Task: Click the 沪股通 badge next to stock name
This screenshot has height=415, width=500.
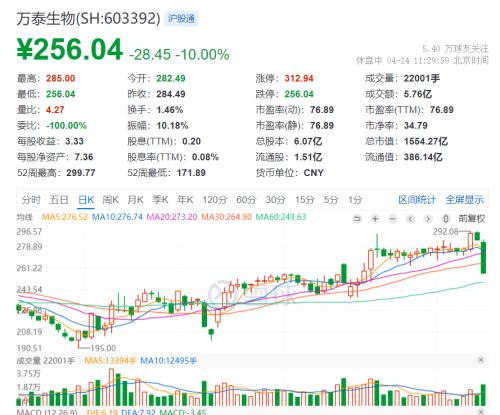Action: pyautogui.click(x=181, y=18)
